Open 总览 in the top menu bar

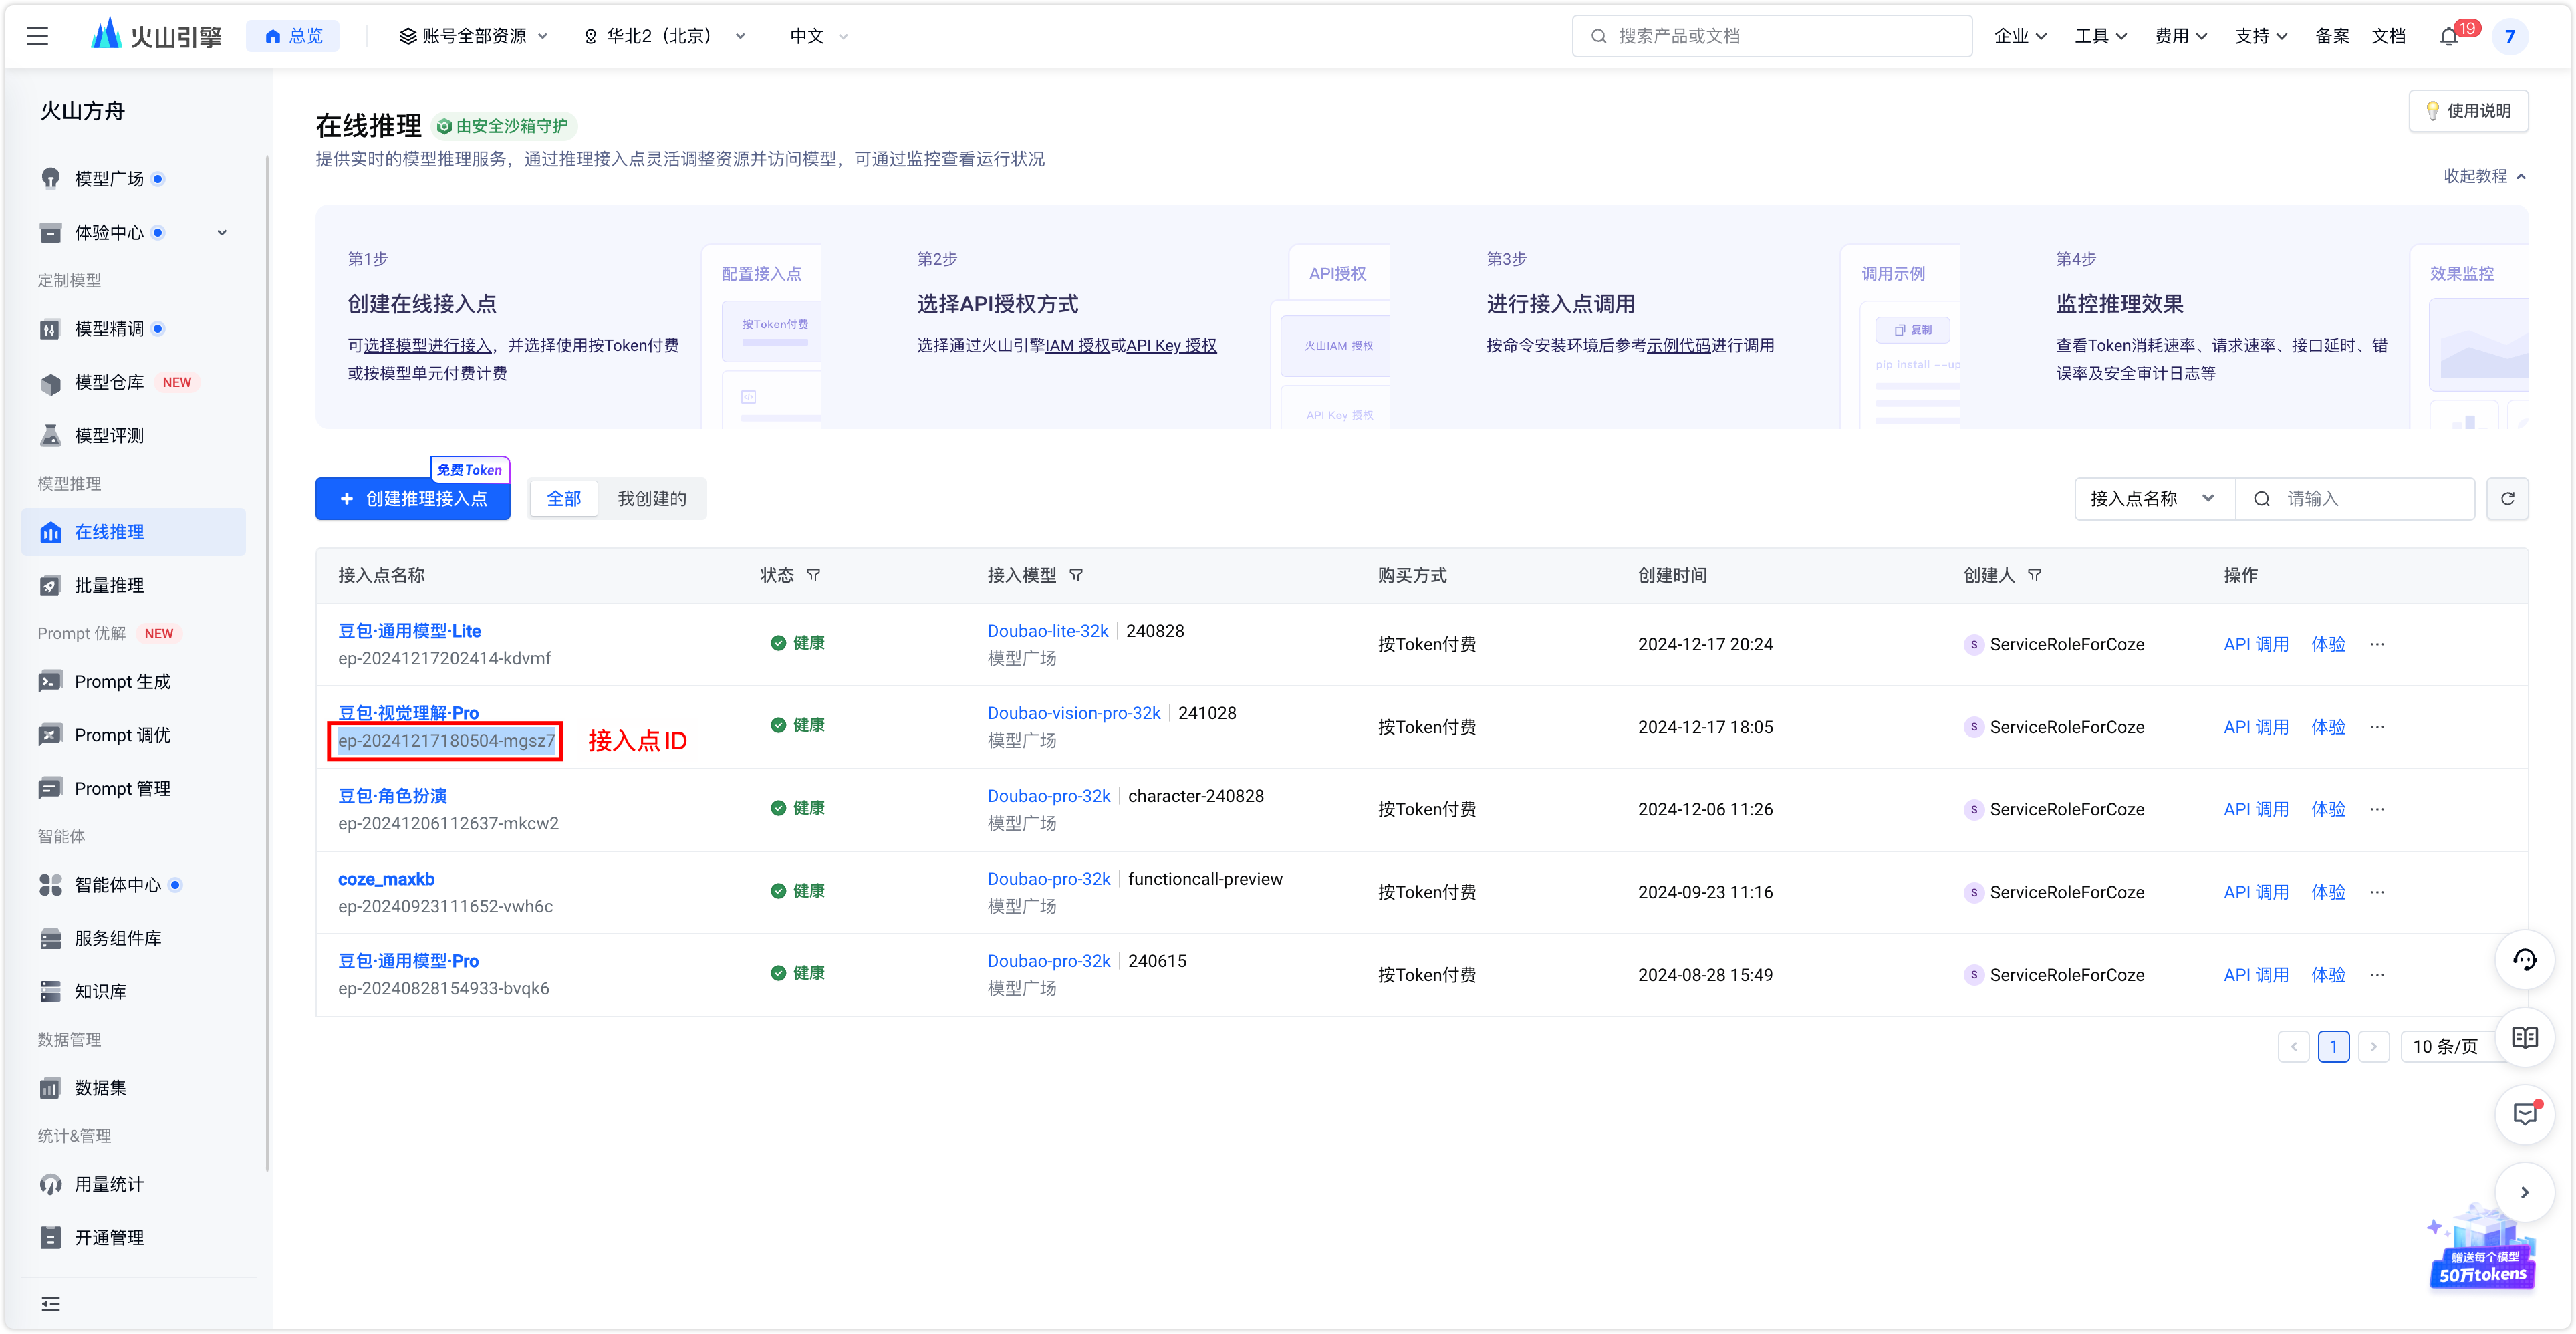tap(293, 35)
